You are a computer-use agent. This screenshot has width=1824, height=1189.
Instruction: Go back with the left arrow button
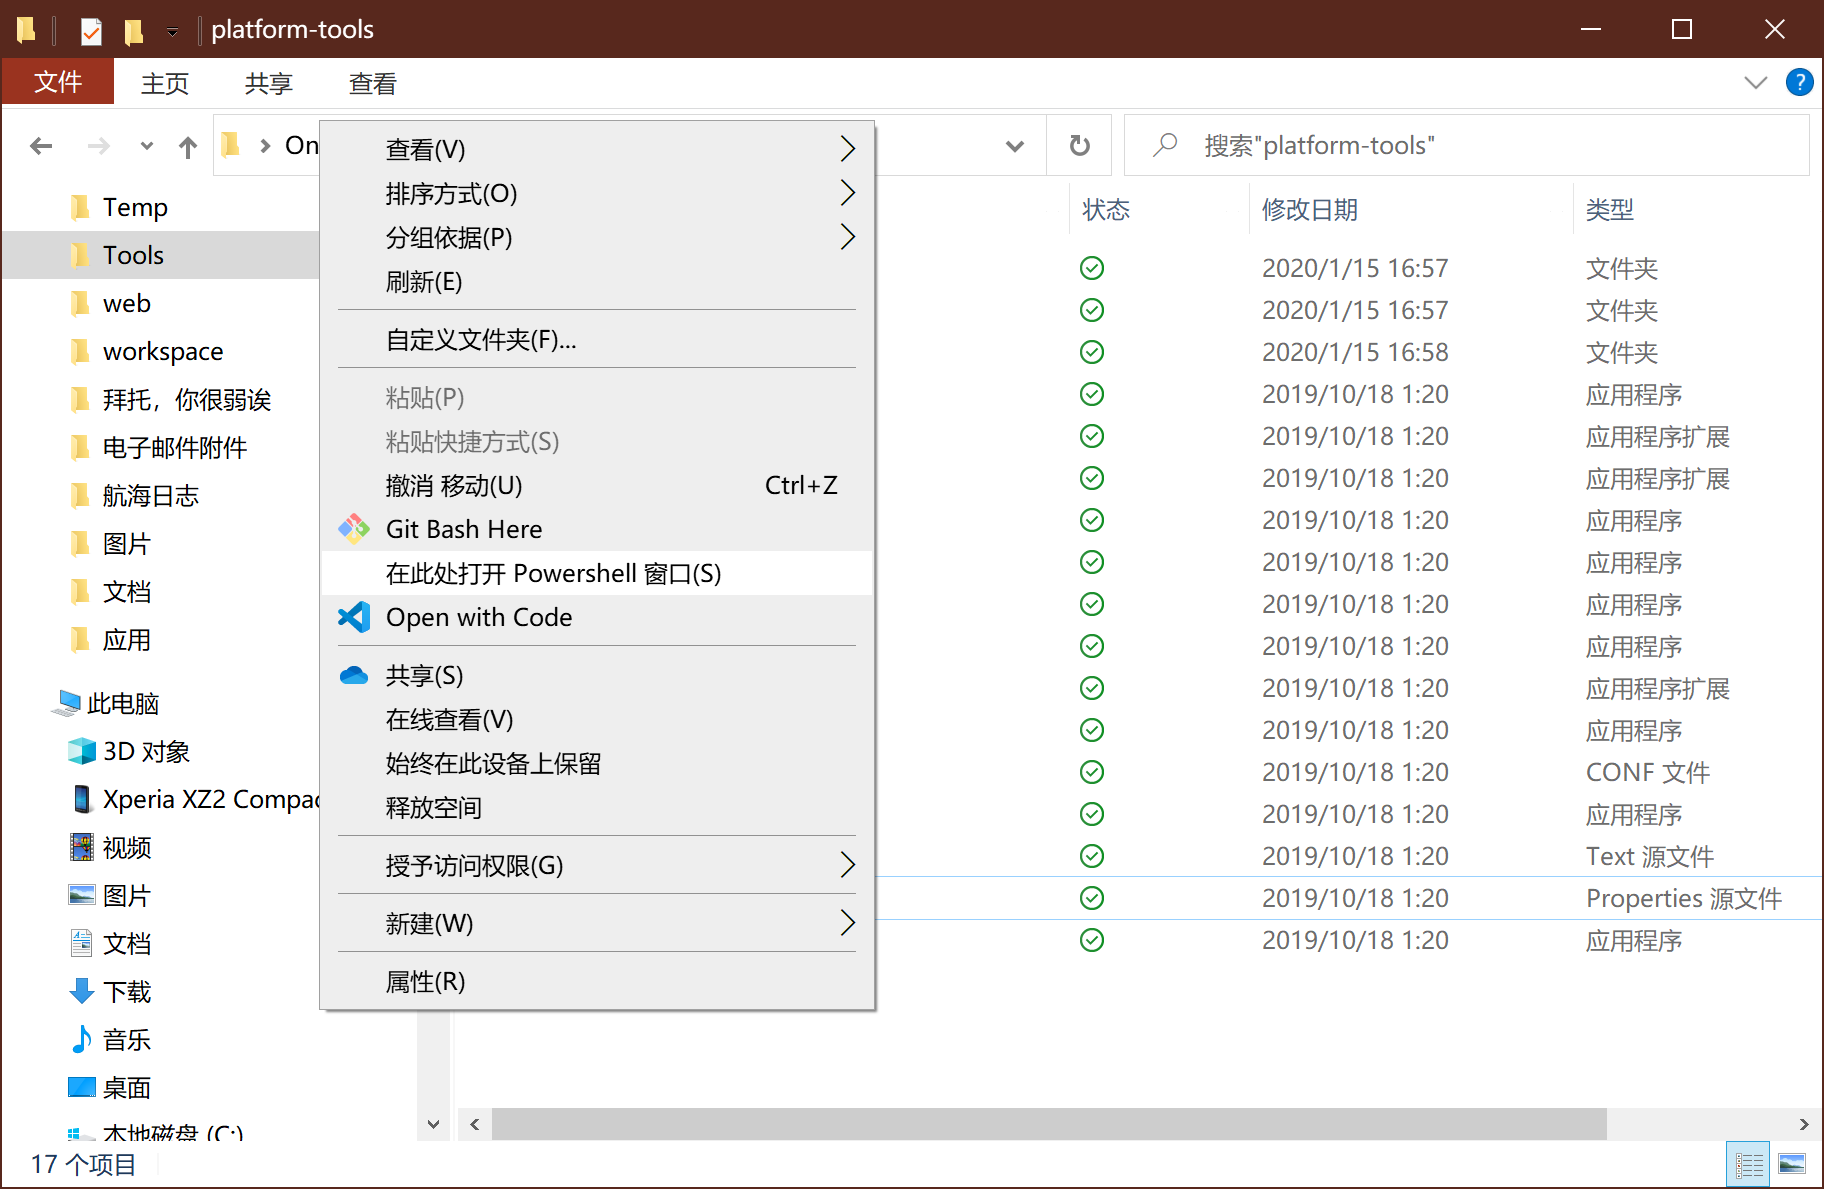[x=41, y=147]
